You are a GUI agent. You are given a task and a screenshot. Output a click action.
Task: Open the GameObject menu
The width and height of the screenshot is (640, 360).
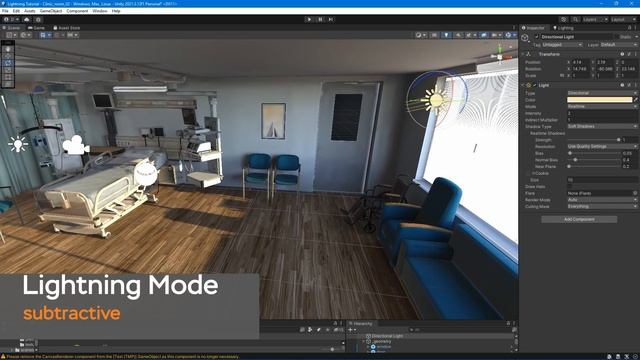coord(51,11)
